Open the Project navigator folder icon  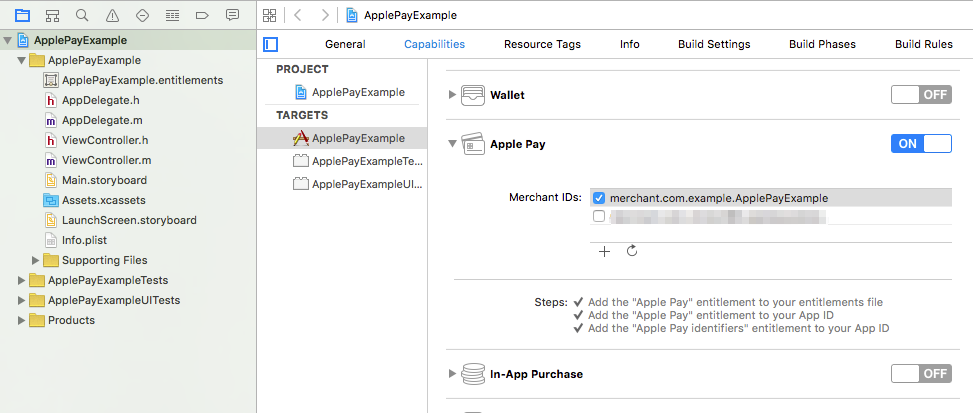[x=22, y=15]
